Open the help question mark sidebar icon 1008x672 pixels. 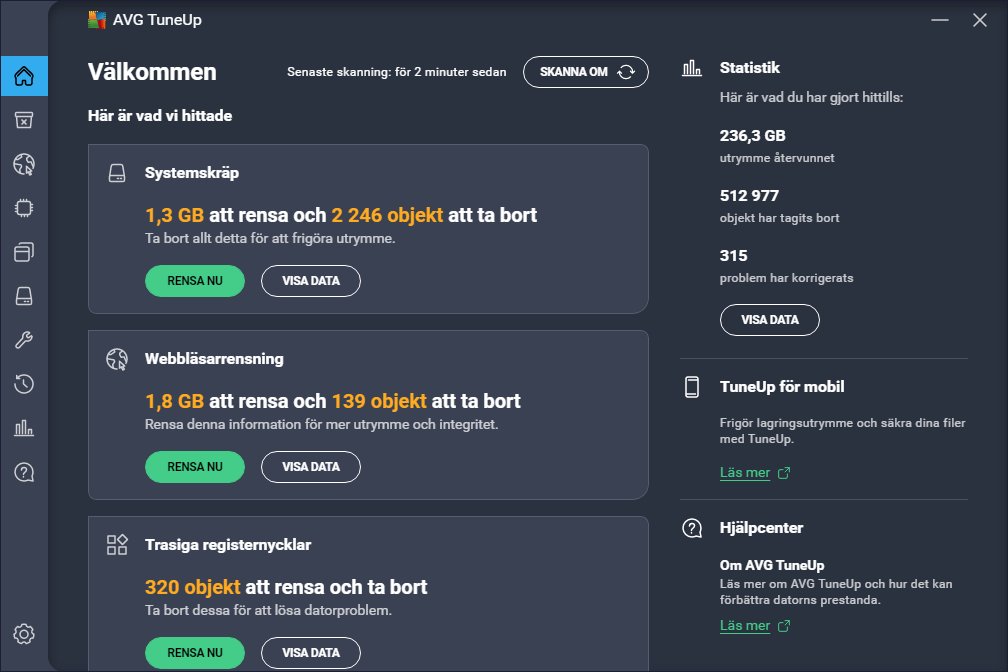(x=24, y=472)
